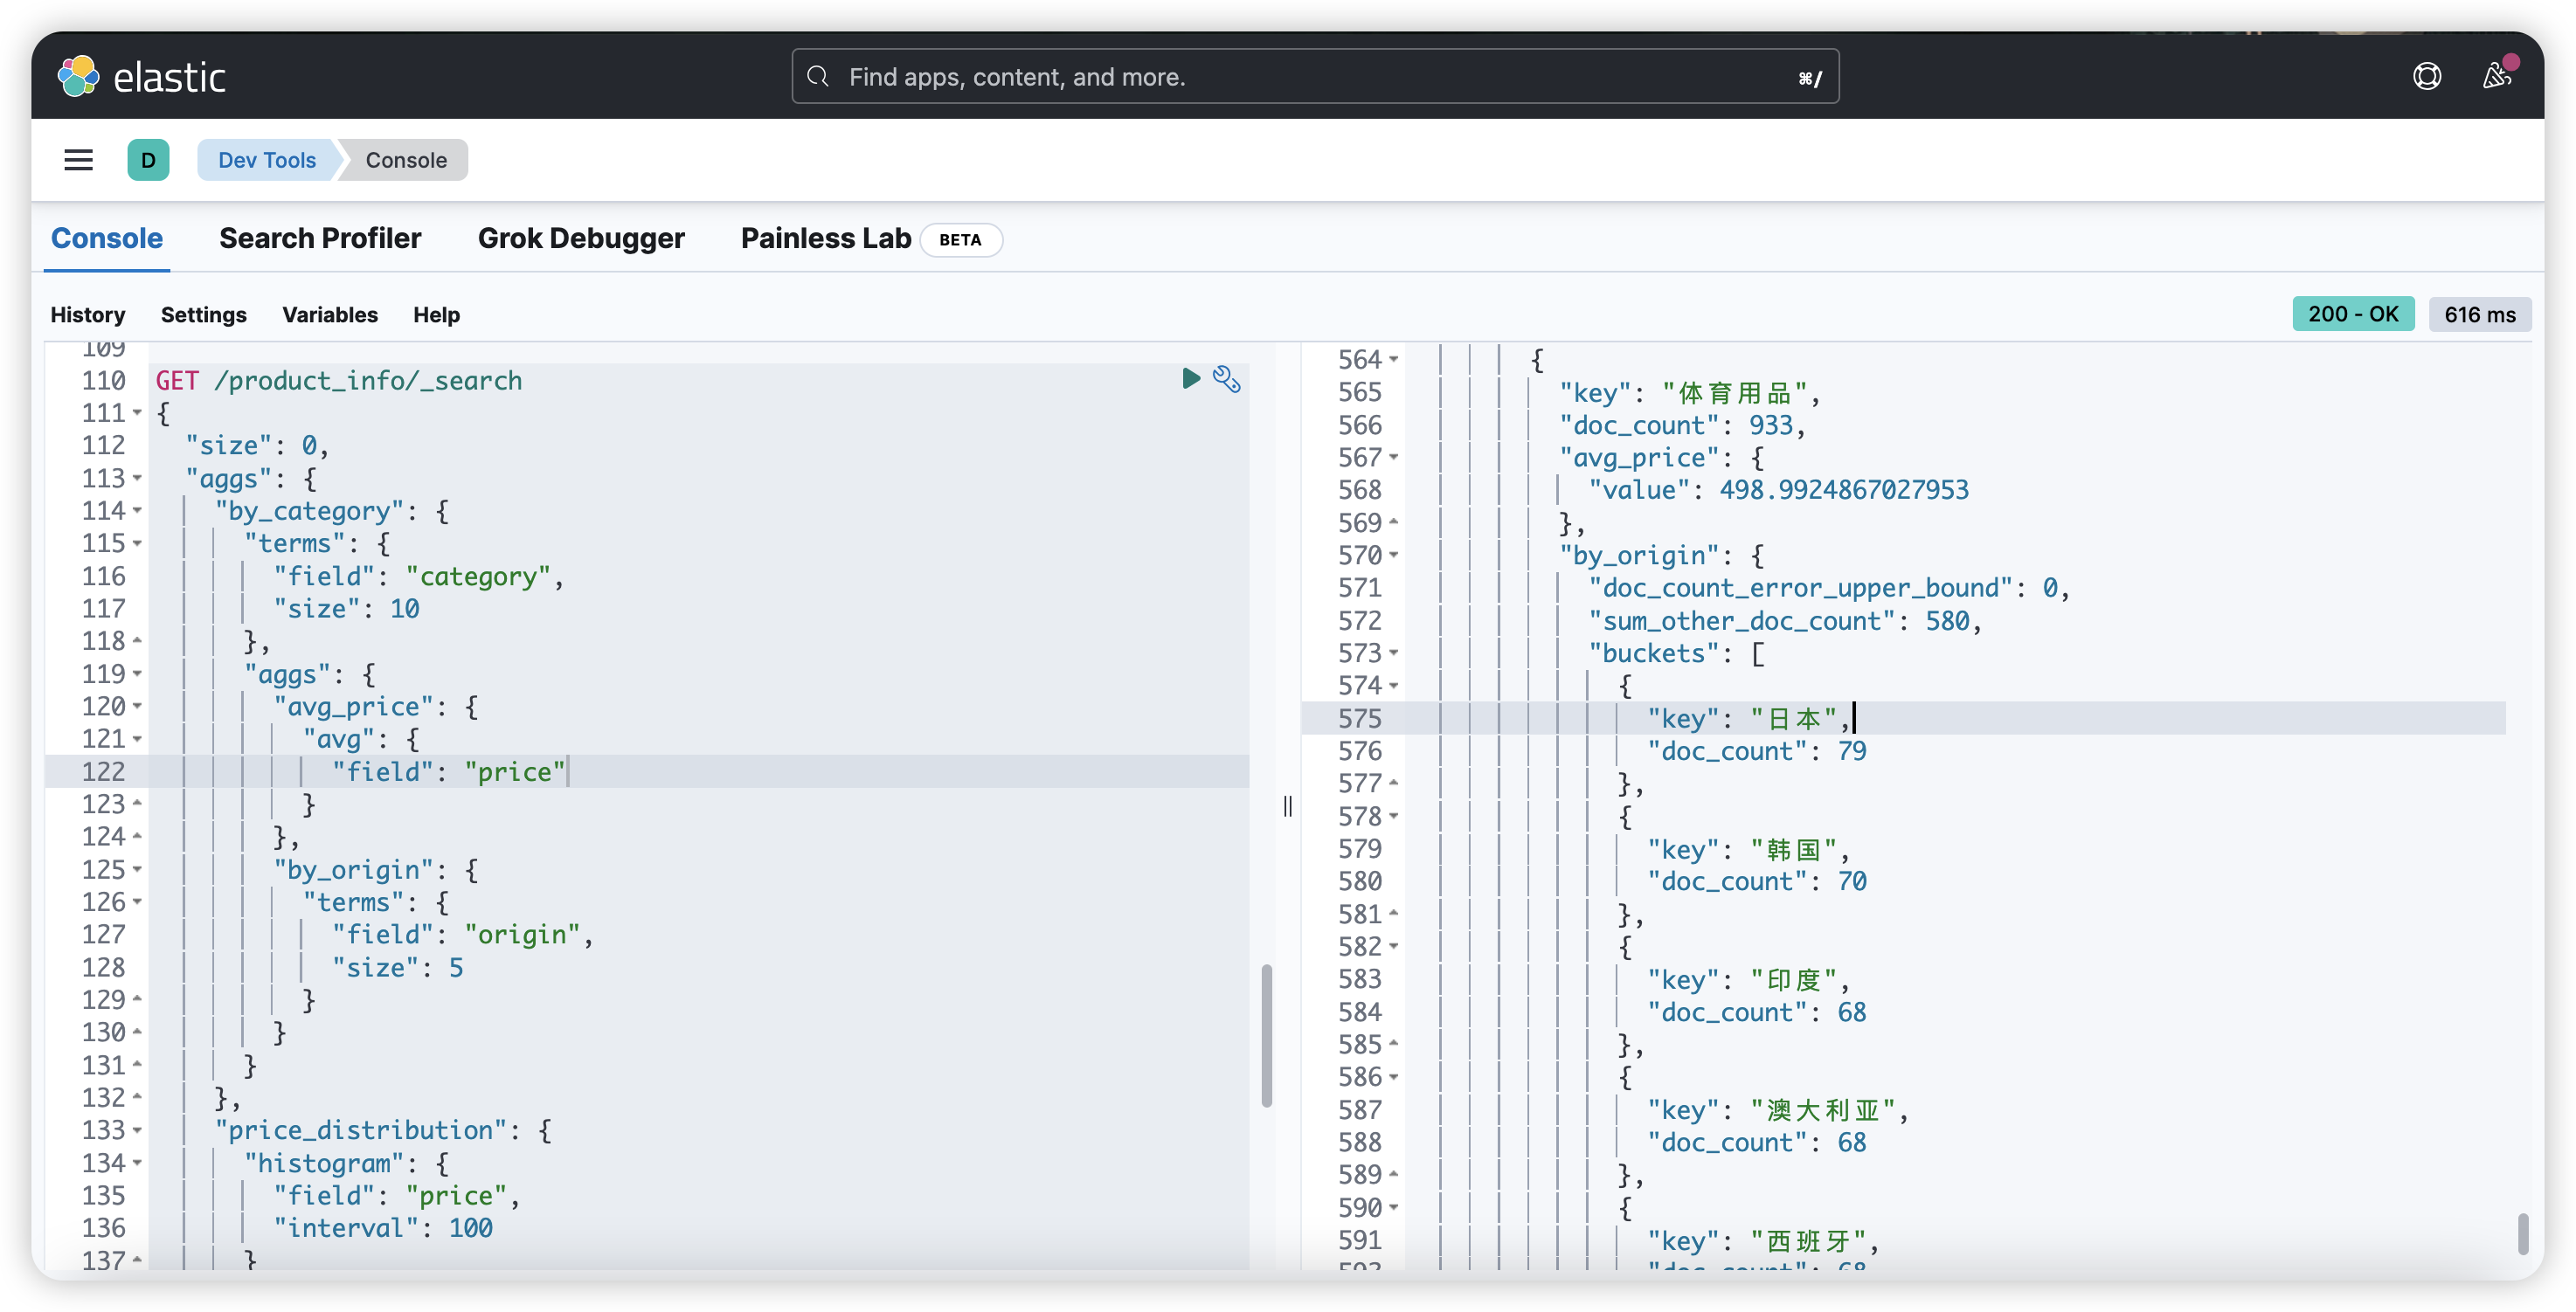The height and width of the screenshot is (1312, 2576).
Task: Open the hamburger navigation menu
Action: click(x=78, y=160)
